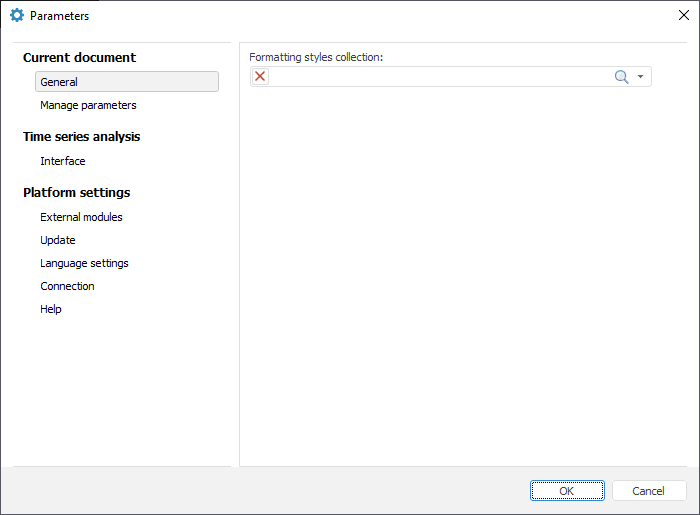Click the Parameters gear icon in title bar
Viewport: 700px width, 515px height.
point(17,16)
